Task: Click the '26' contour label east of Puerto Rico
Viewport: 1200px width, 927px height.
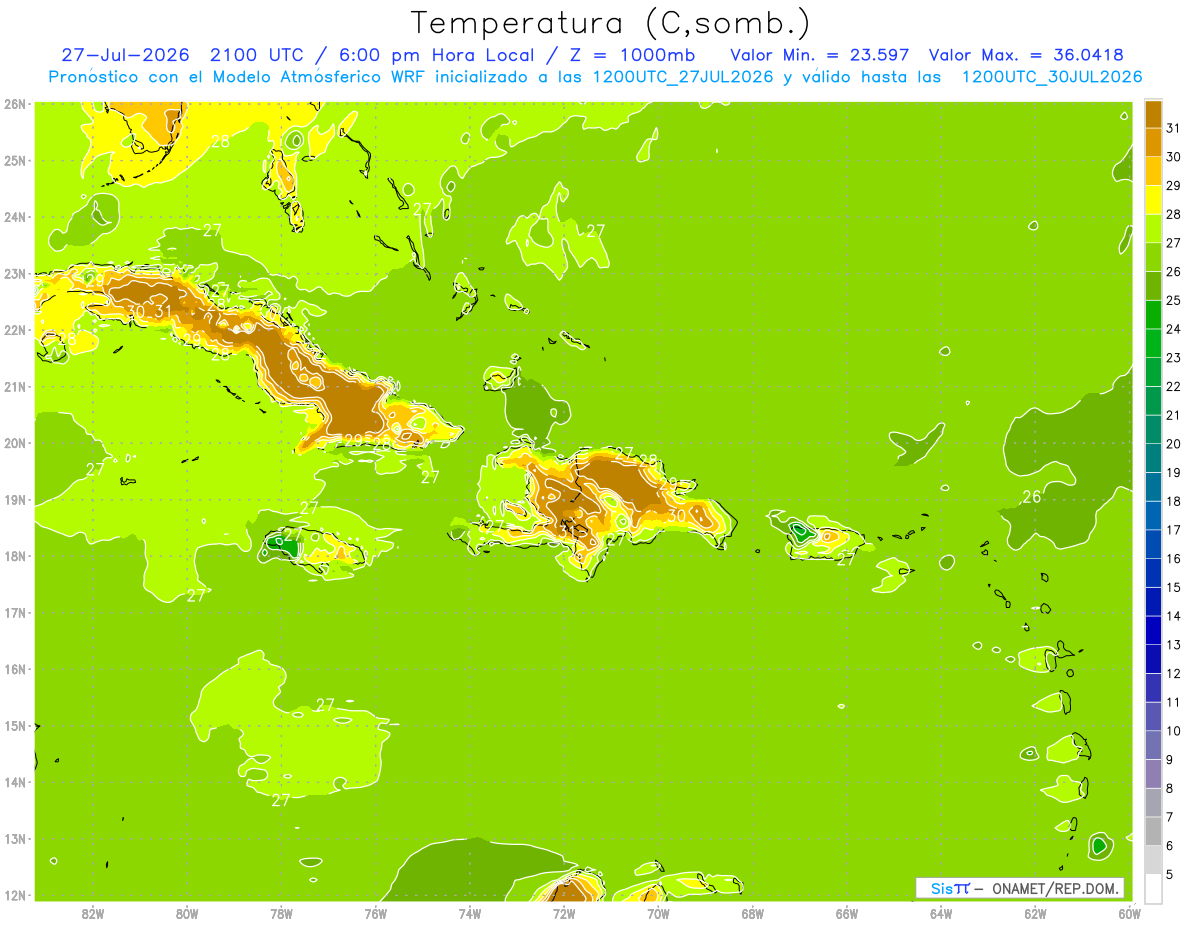Action: click(1031, 497)
